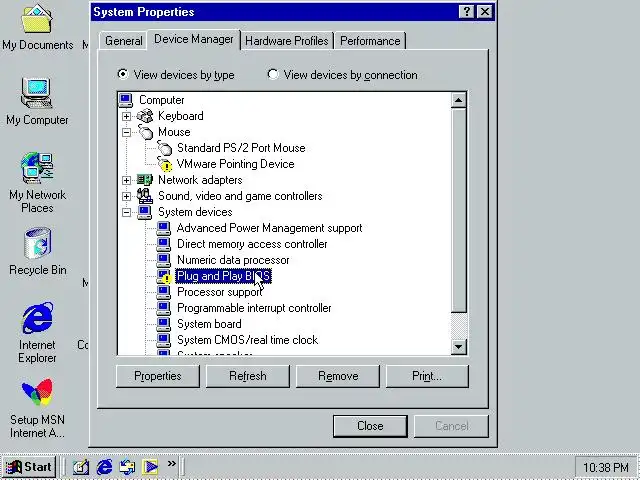This screenshot has height=480, width=640.
Task: Click the Programmable interrupt controller icon
Action: (x=164, y=308)
